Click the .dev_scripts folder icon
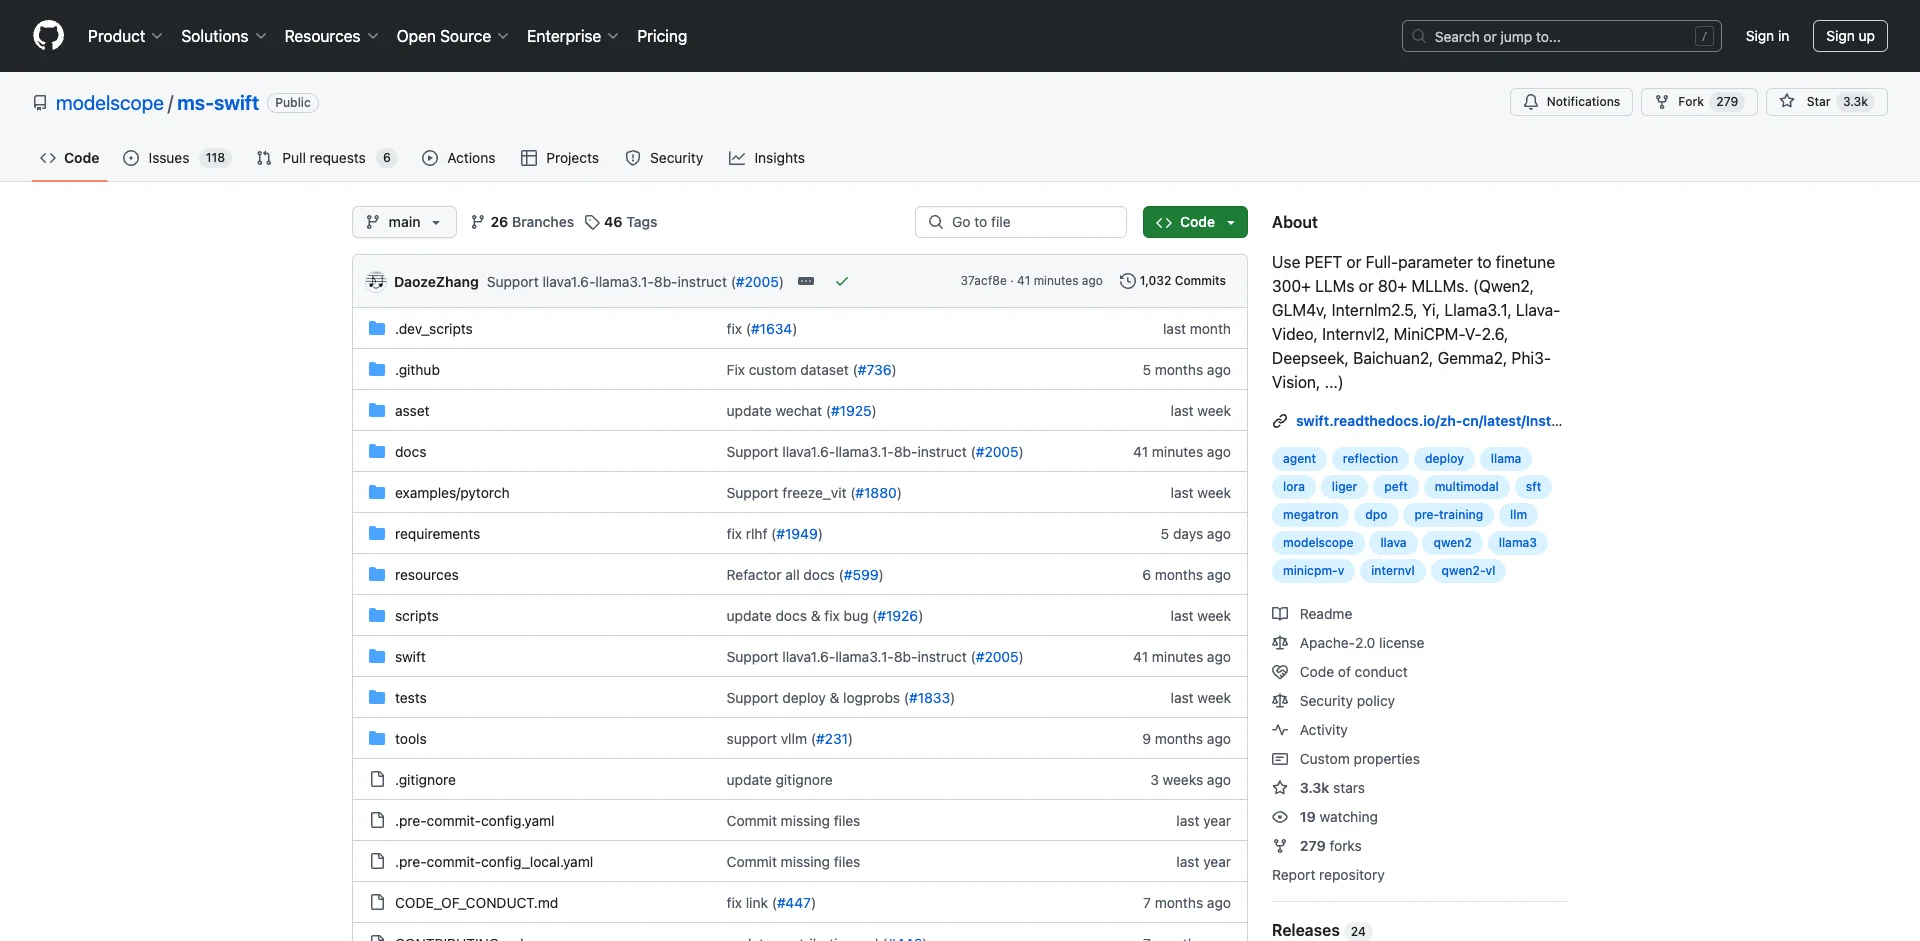The width and height of the screenshot is (1920, 941). [377, 328]
